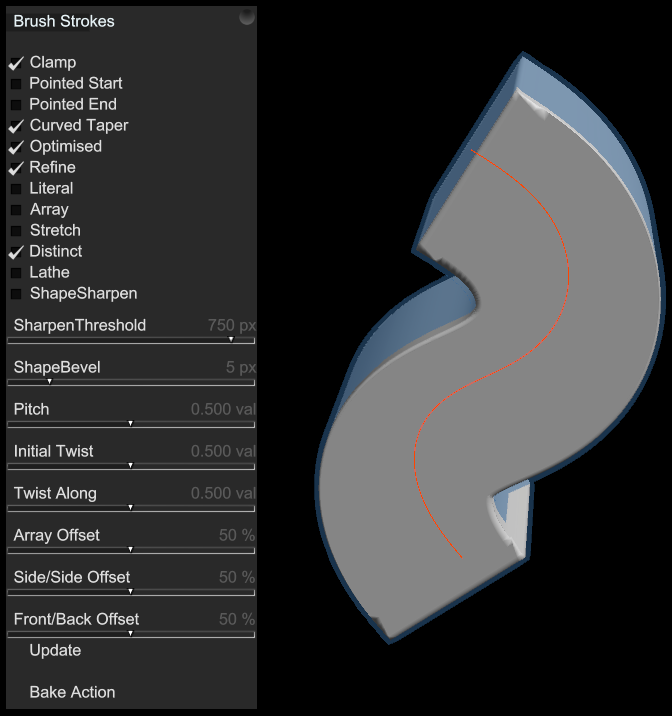Enable the Pointed Start option

(x=16, y=84)
